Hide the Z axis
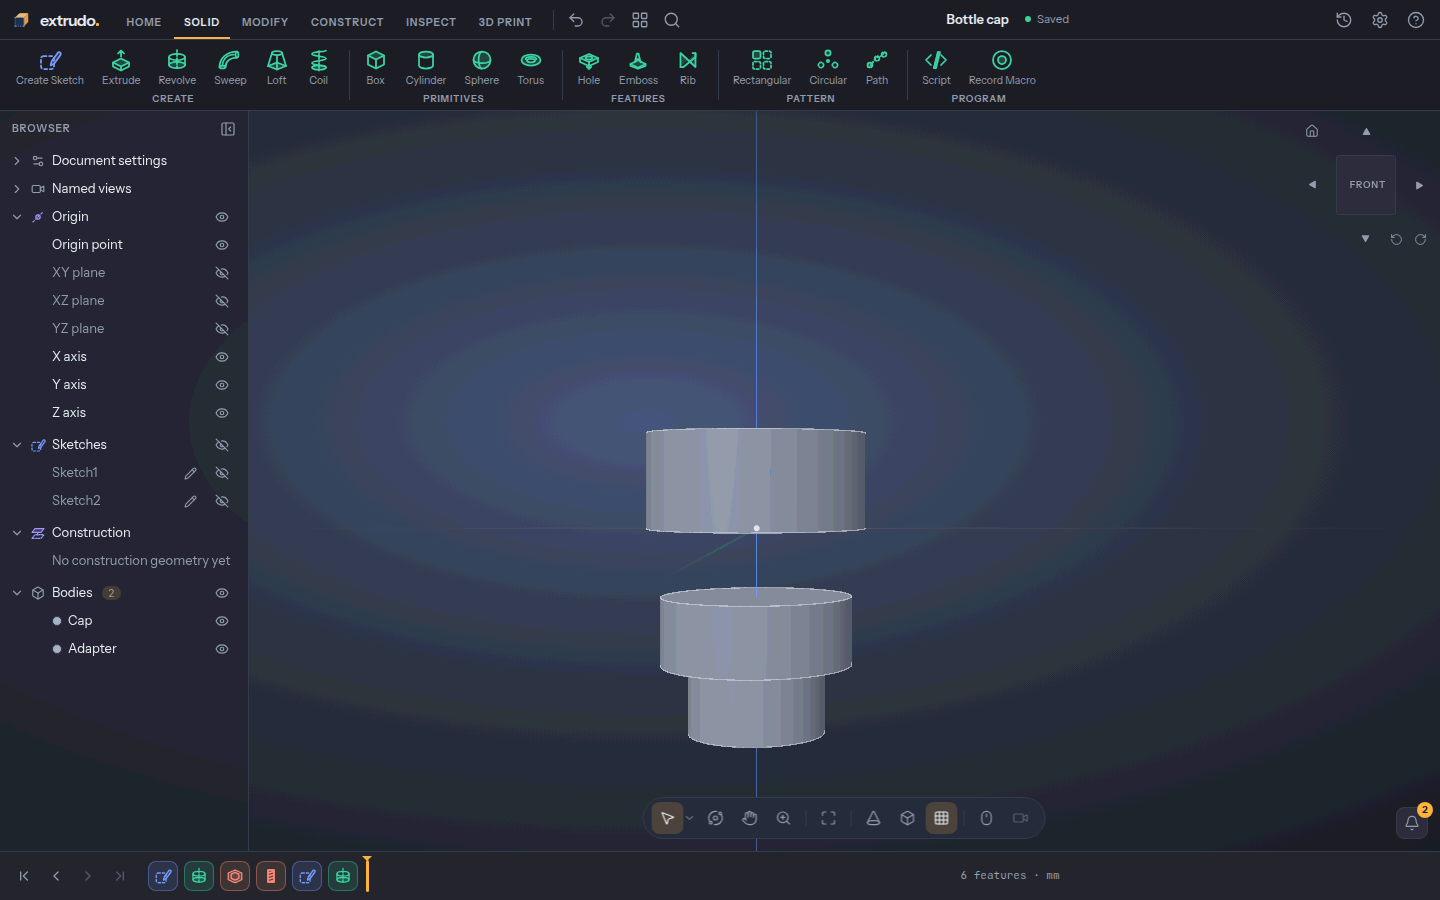Viewport: 1440px width, 900px height. pyautogui.click(x=222, y=413)
